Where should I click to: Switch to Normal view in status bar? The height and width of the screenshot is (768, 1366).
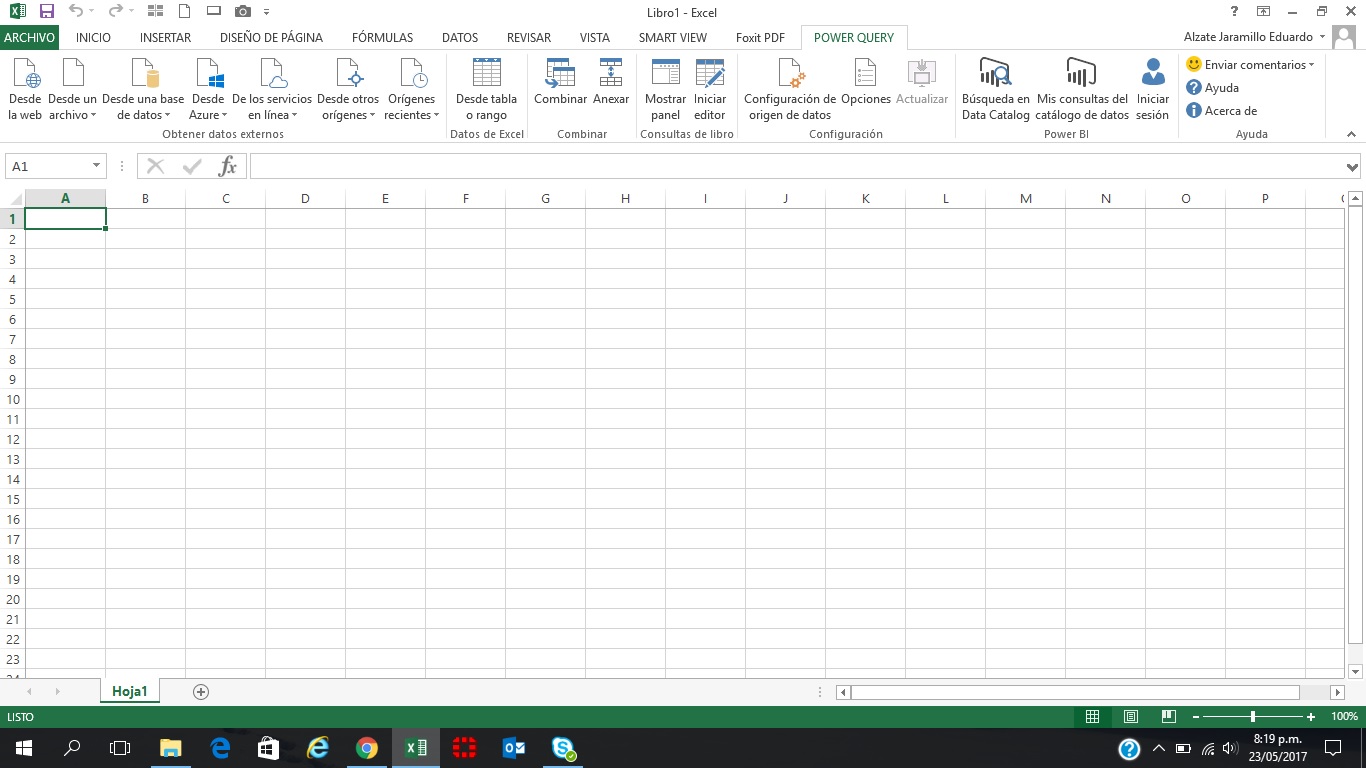(x=1093, y=717)
